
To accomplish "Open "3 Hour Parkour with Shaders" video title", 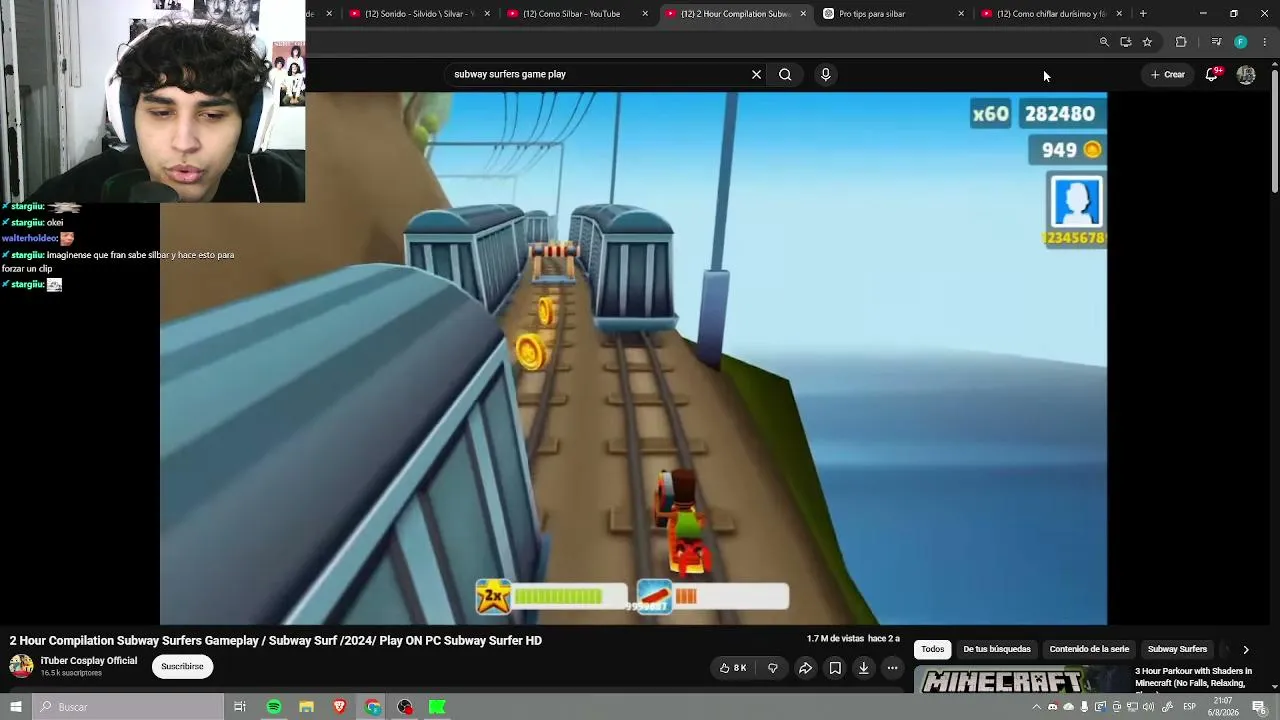I will point(1193,678).
